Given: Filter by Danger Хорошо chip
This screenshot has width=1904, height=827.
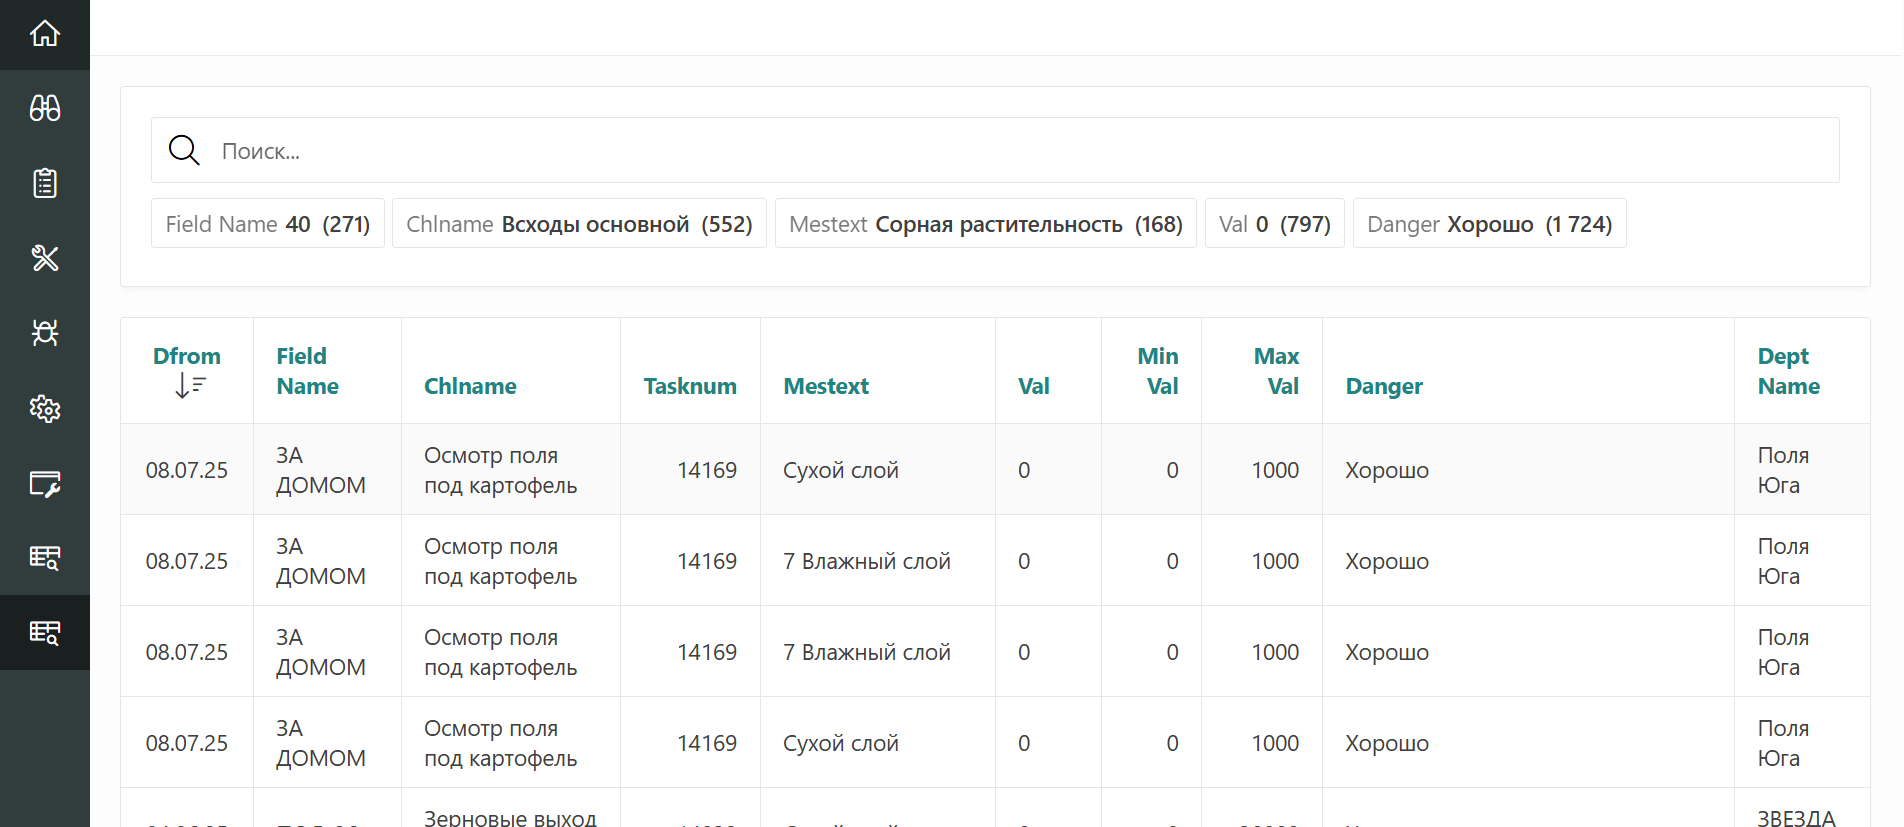Looking at the screenshot, I should pos(1489,224).
